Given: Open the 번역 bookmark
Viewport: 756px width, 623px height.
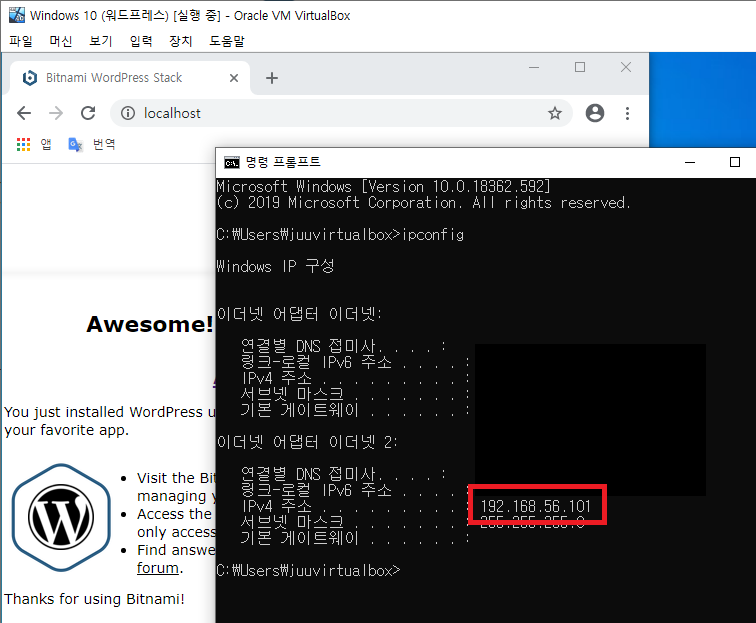Looking at the screenshot, I should (92, 144).
